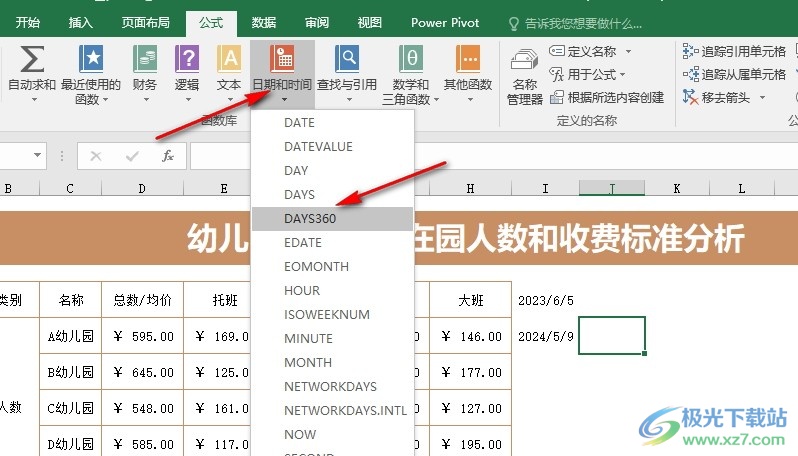The height and width of the screenshot is (456, 798).
Task: Choose DAYS from the function list
Action: point(333,194)
